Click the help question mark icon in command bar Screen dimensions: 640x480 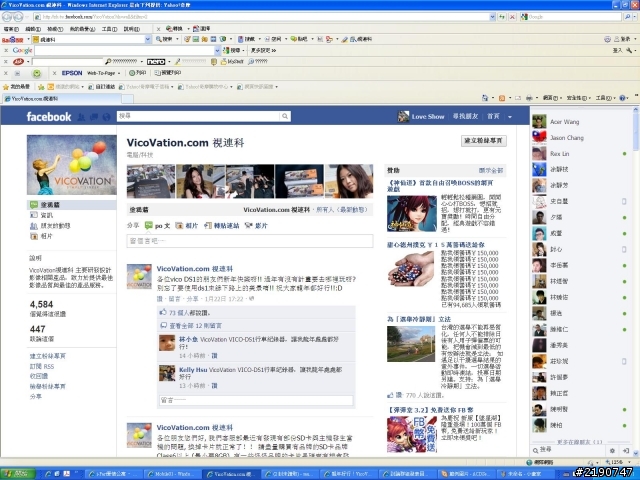click(x=622, y=98)
